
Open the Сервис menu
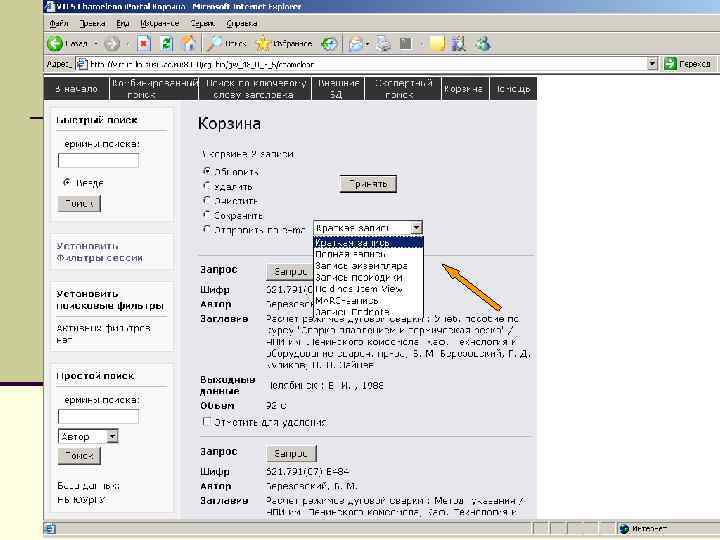pos(202,23)
